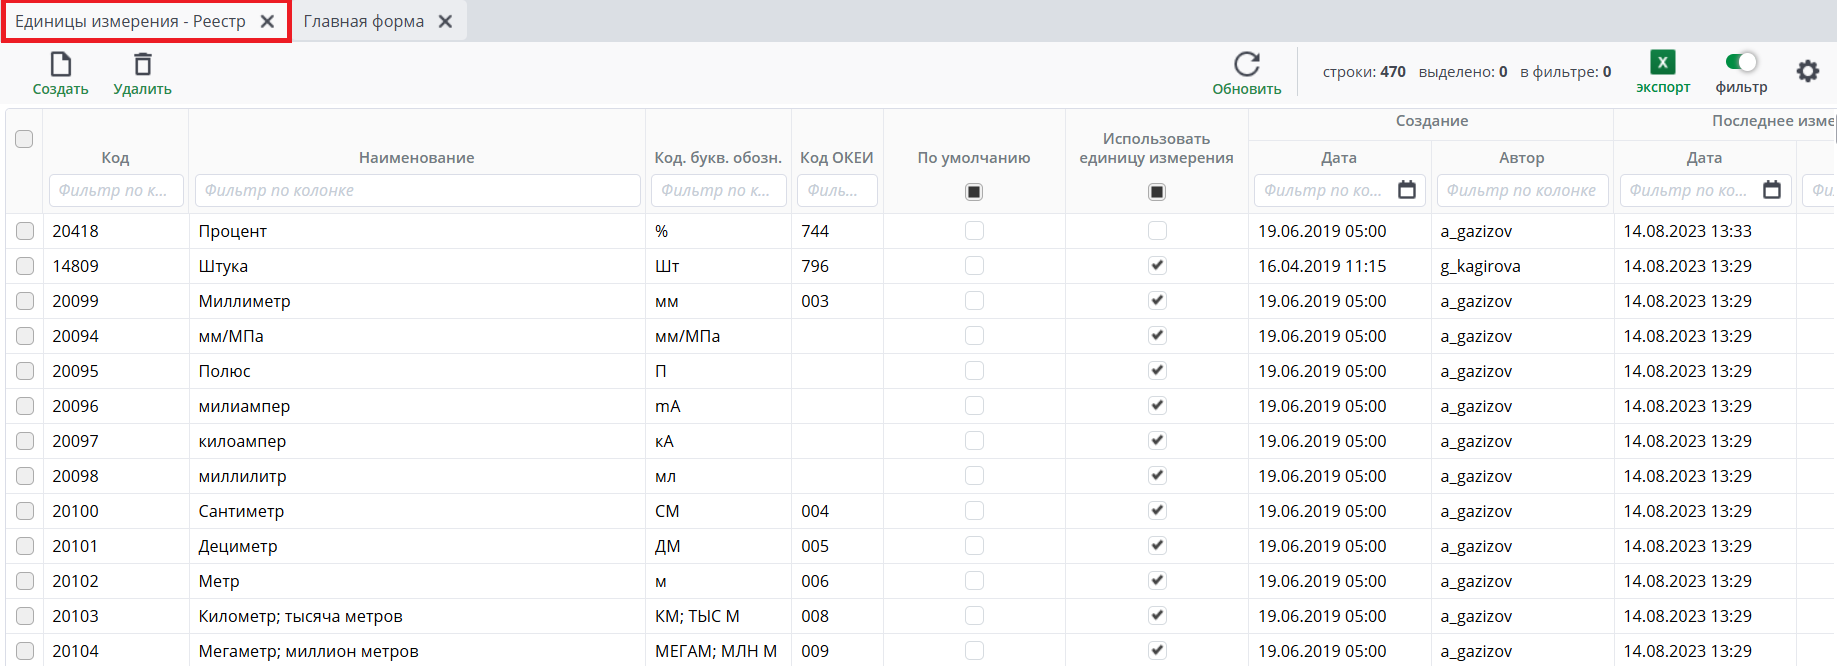Select the row checkbox for Процент

(x=25, y=231)
